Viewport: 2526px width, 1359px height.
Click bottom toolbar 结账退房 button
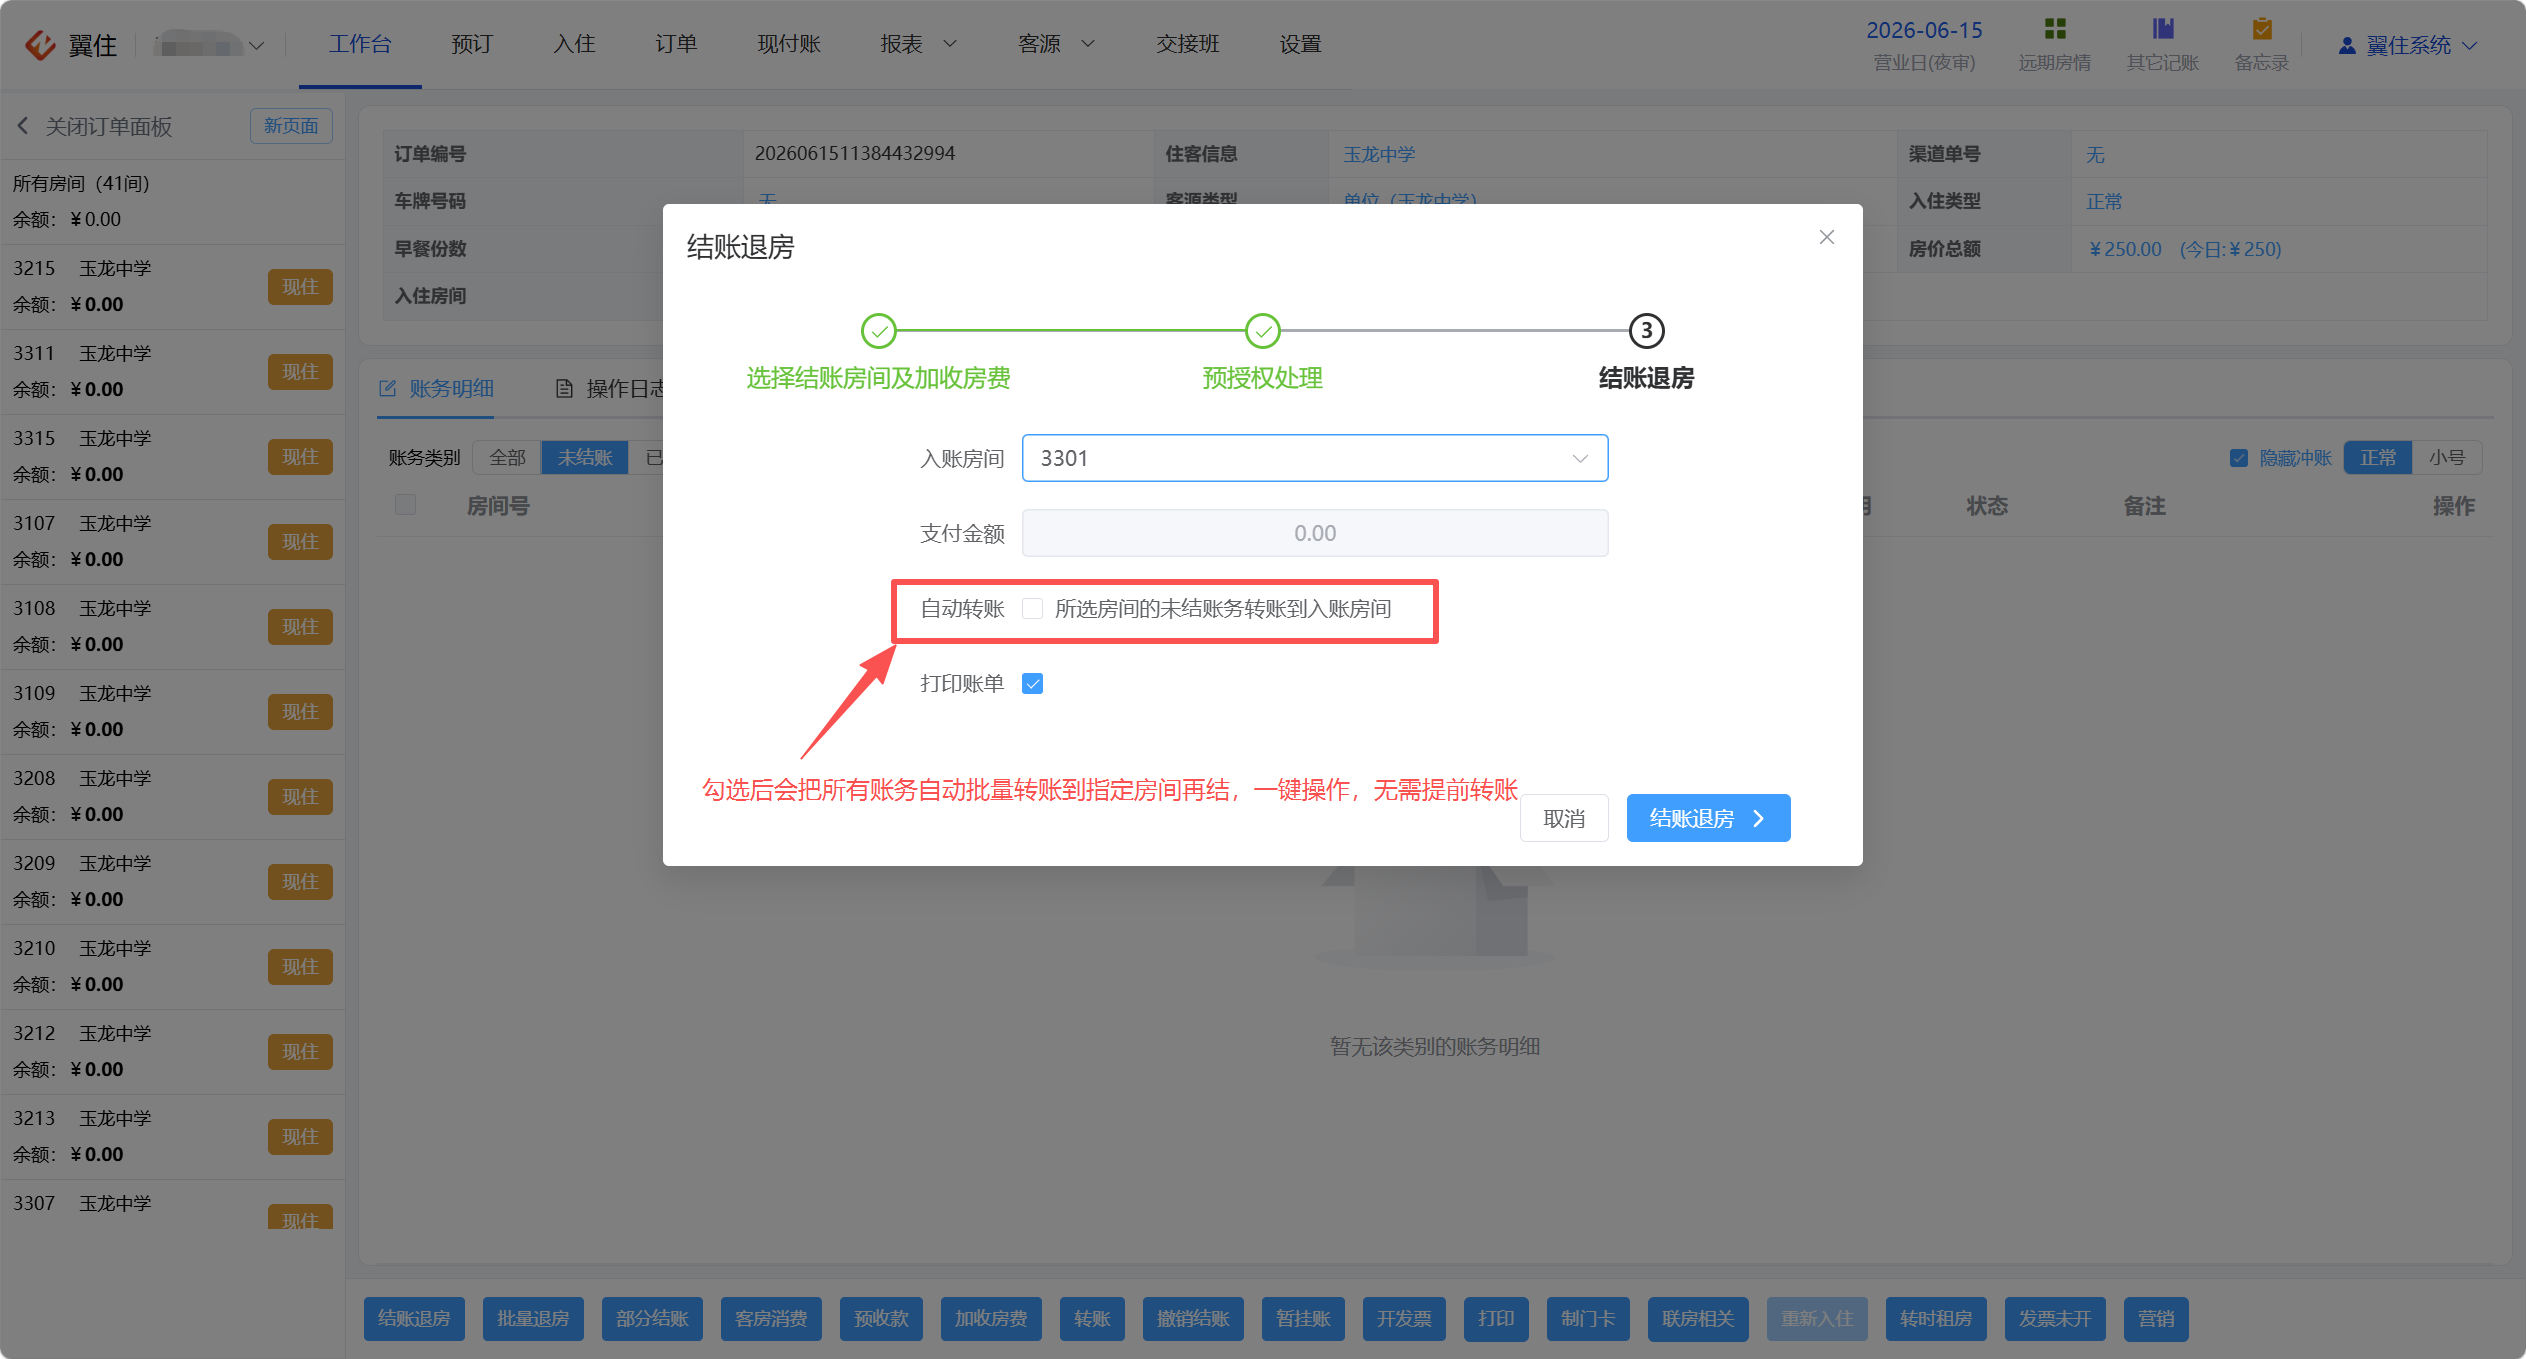click(414, 1319)
